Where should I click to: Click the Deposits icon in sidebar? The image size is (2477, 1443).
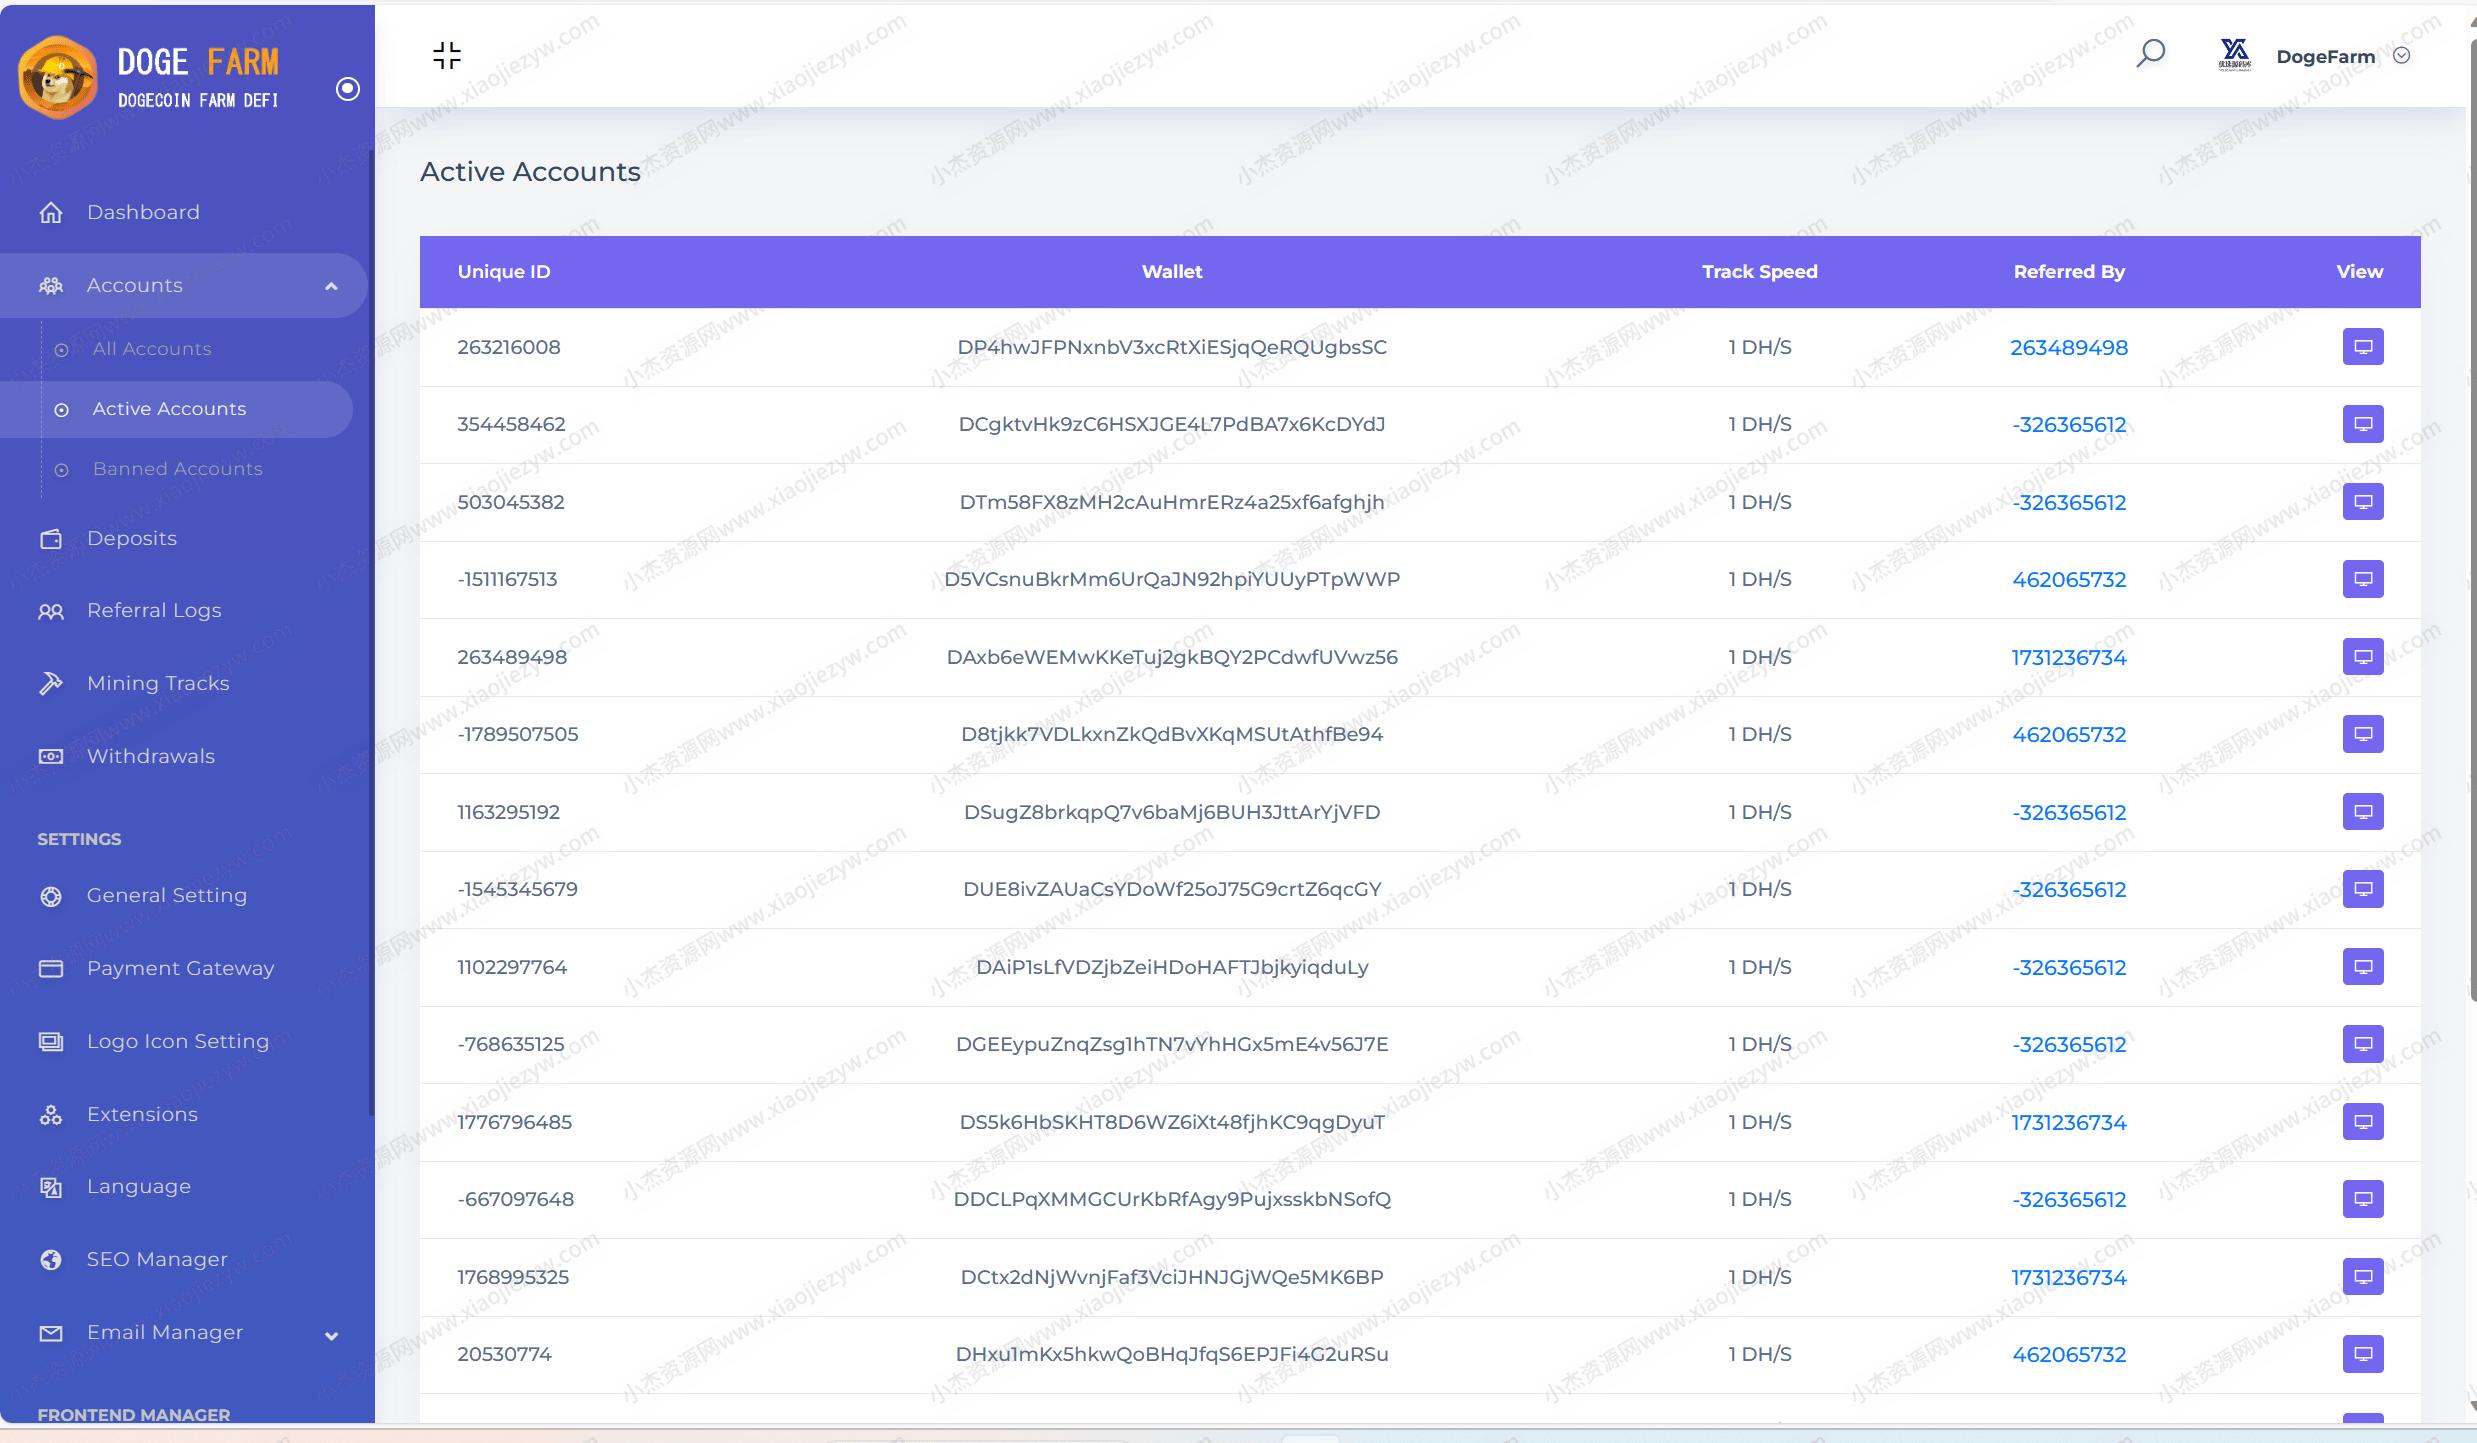pyautogui.click(x=50, y=538)
